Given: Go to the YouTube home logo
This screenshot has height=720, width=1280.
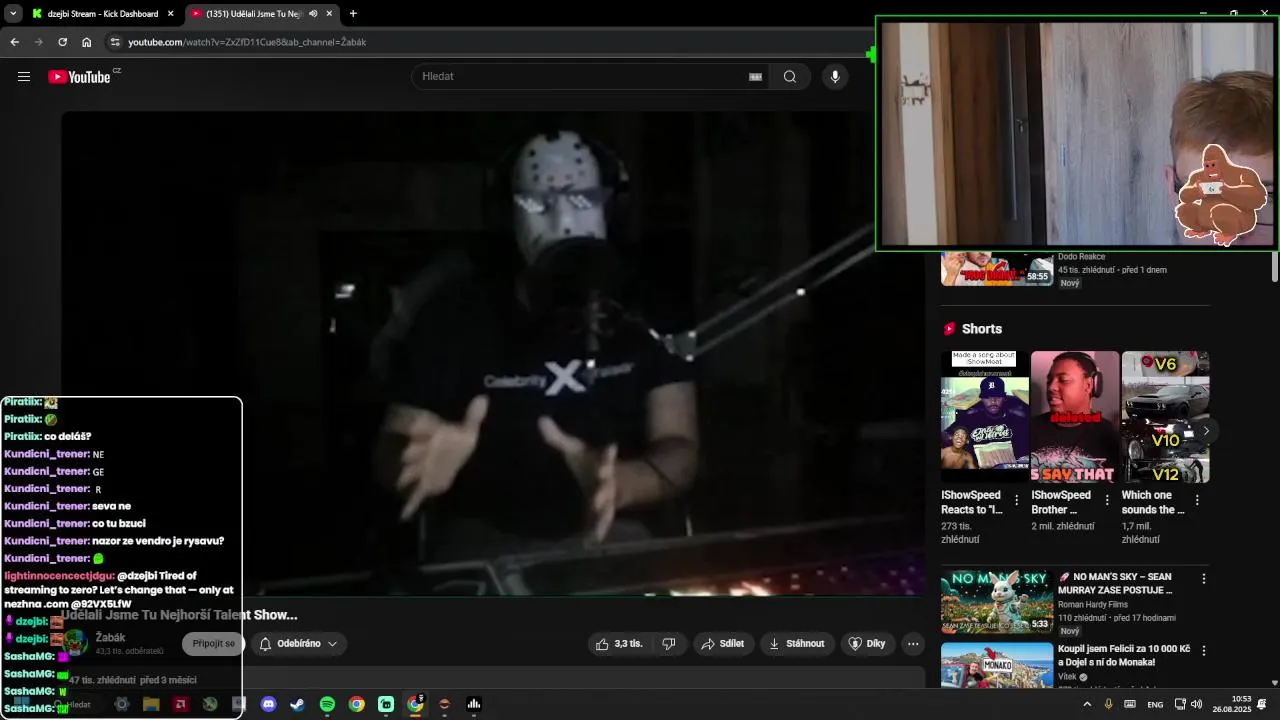Looking at the screenshot, I should 79,76.
